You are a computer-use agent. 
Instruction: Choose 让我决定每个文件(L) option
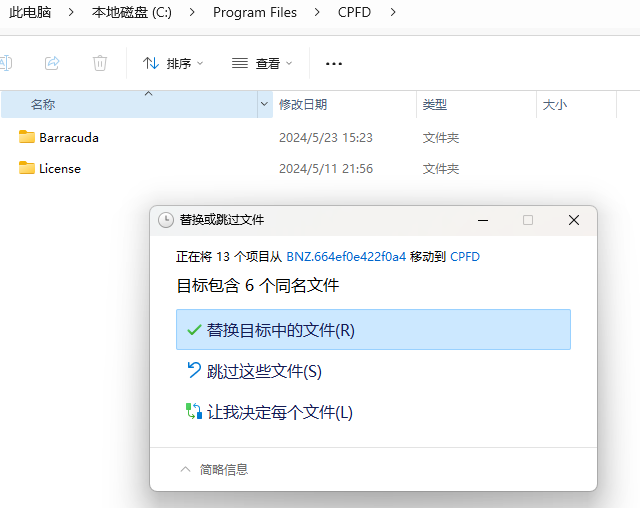tap(280, 412)
